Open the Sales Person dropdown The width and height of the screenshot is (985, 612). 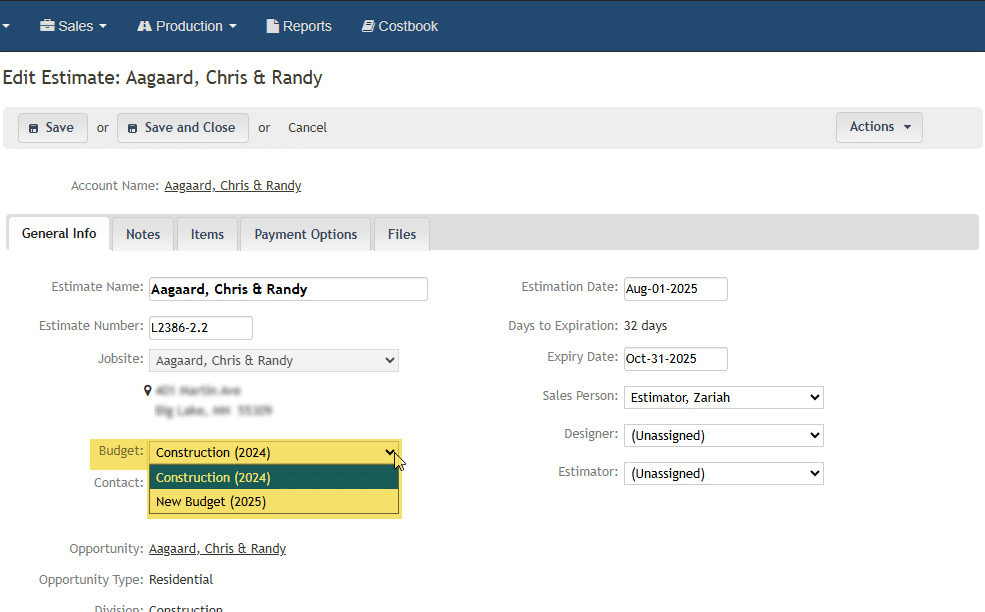pyautogui.click(x=723, y=397)
